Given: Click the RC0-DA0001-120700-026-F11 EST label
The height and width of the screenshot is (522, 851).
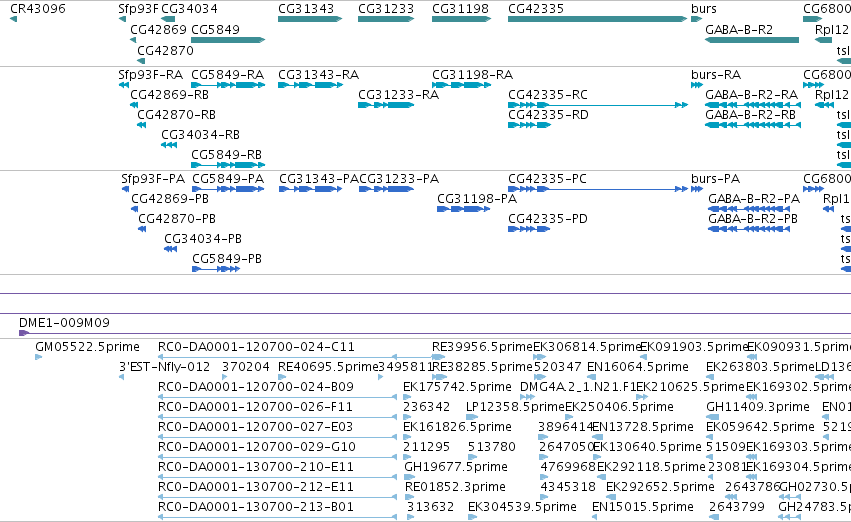Looking at the screenshot, I should [x=255, y=407].
